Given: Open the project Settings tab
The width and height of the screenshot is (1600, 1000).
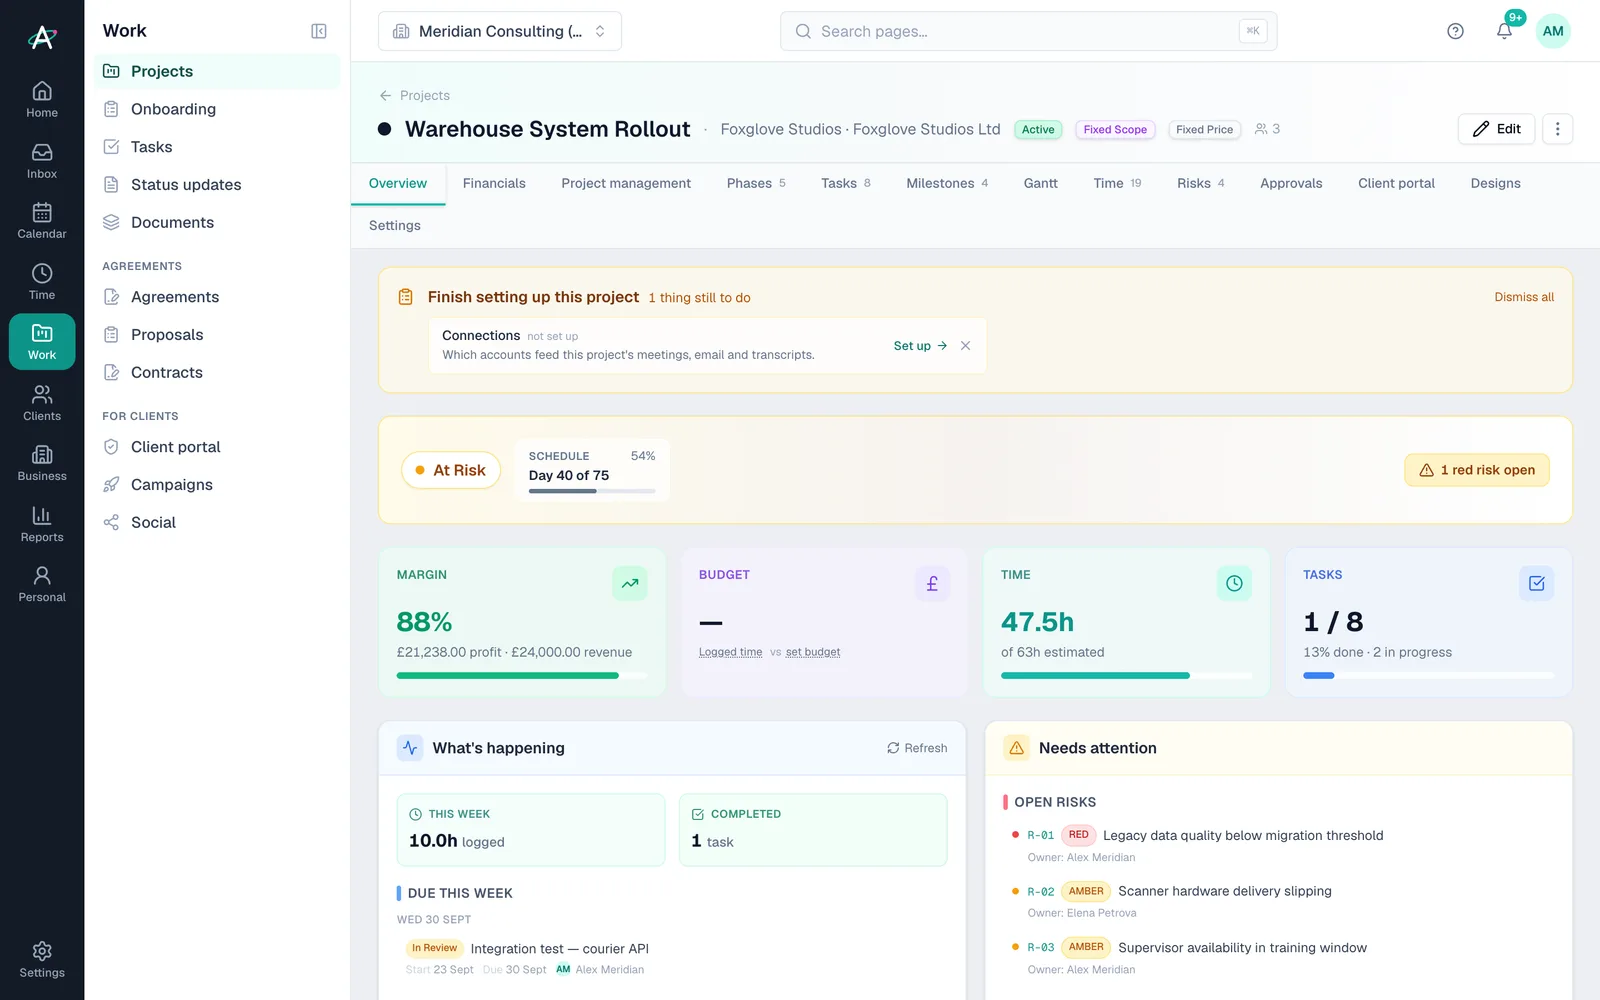Looking at the screenshot, I should click(x=395, y=226).
